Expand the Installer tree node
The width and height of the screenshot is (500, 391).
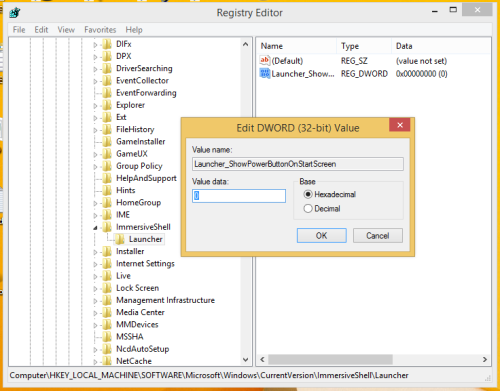click(x=96, y=252)
